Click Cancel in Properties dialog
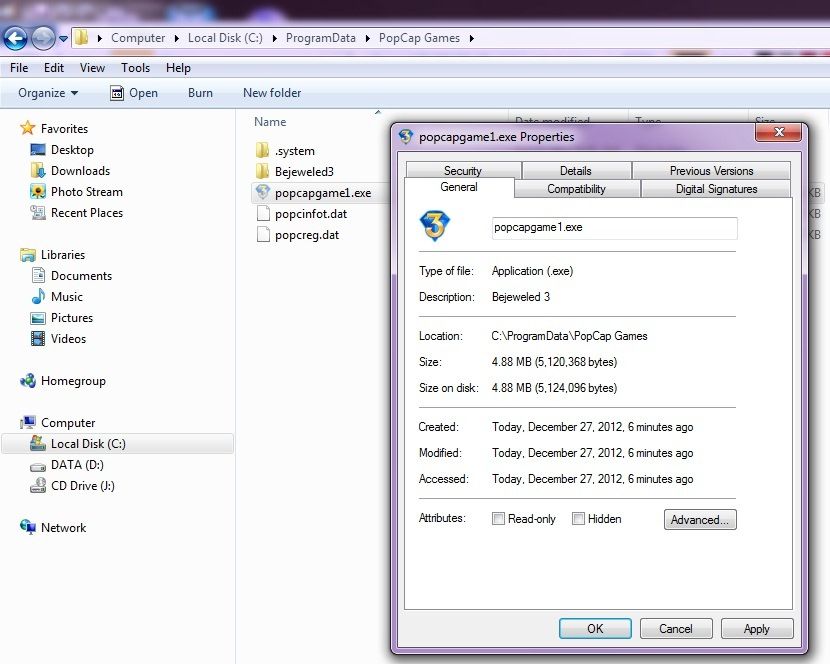The height and width of the screenshot is (664, 830). click(676, 629)
